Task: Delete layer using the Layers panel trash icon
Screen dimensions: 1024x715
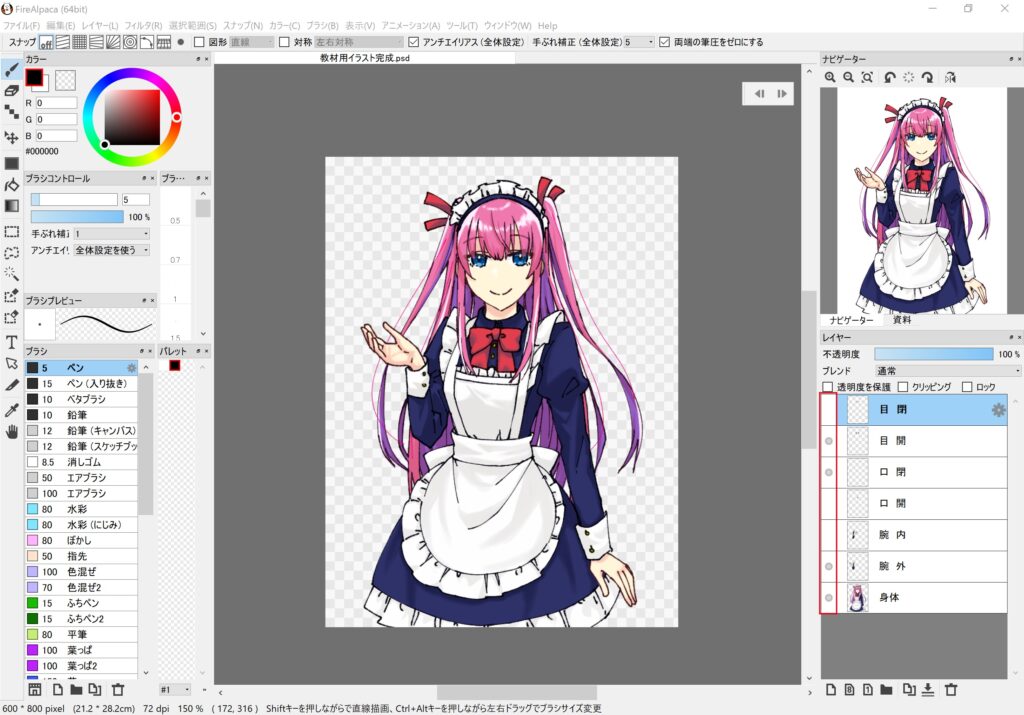Action: point(951,690)
